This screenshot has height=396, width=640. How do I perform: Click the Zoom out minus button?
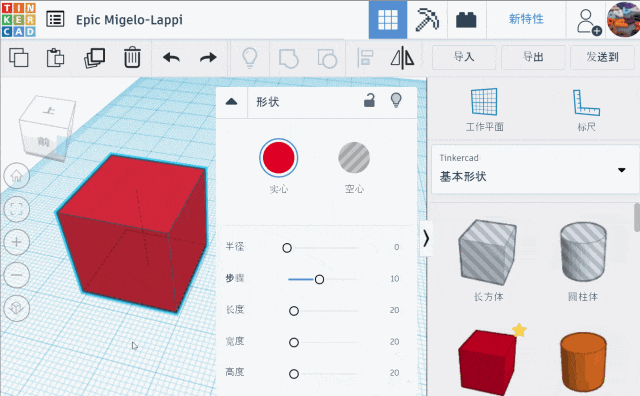click(16, 275)
